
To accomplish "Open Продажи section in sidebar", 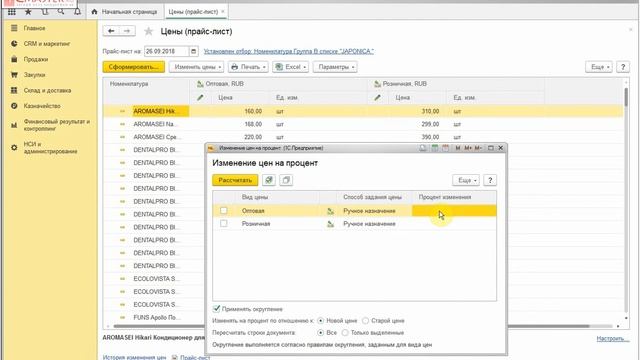I will coord(36,59).
